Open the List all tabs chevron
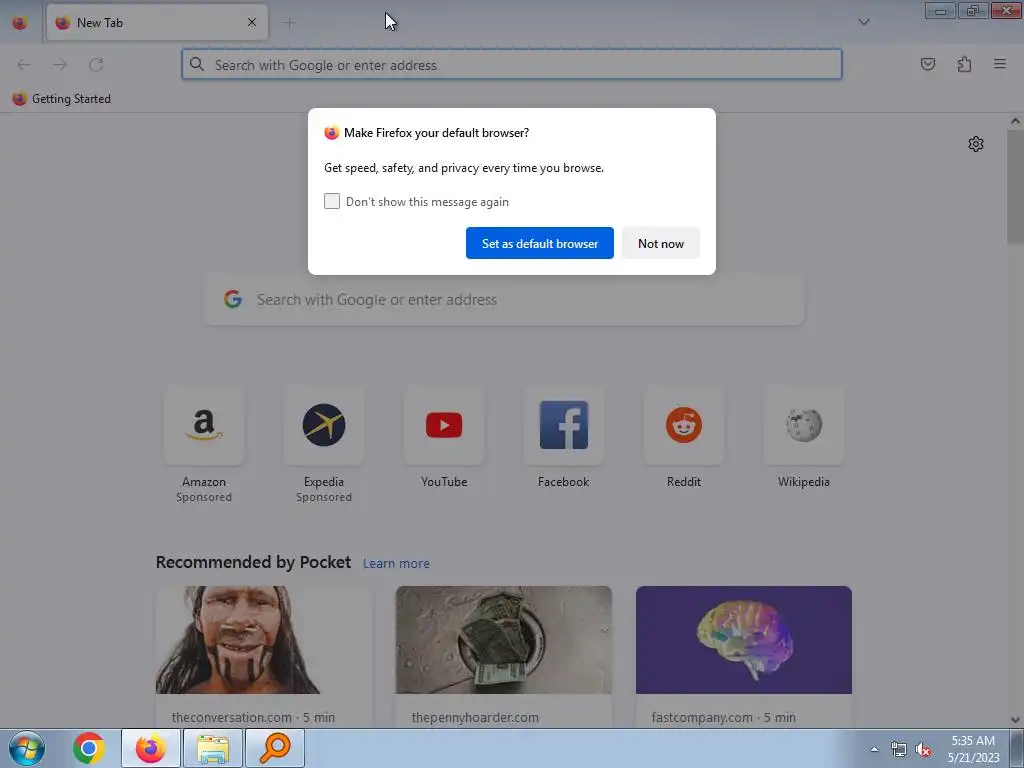The image size is (1024, 768). click(863, 22)
